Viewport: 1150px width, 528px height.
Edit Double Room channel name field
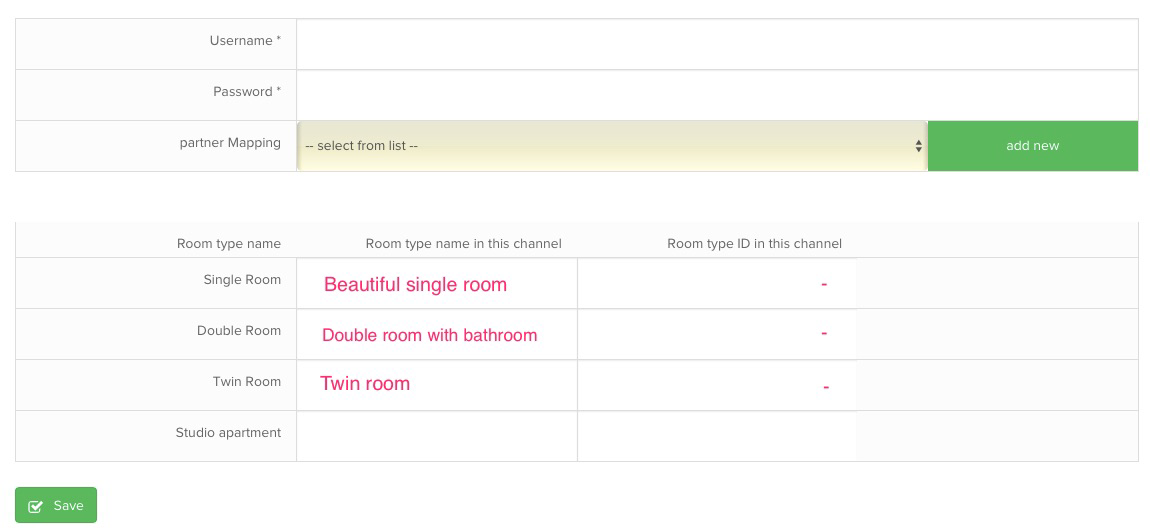437,334
